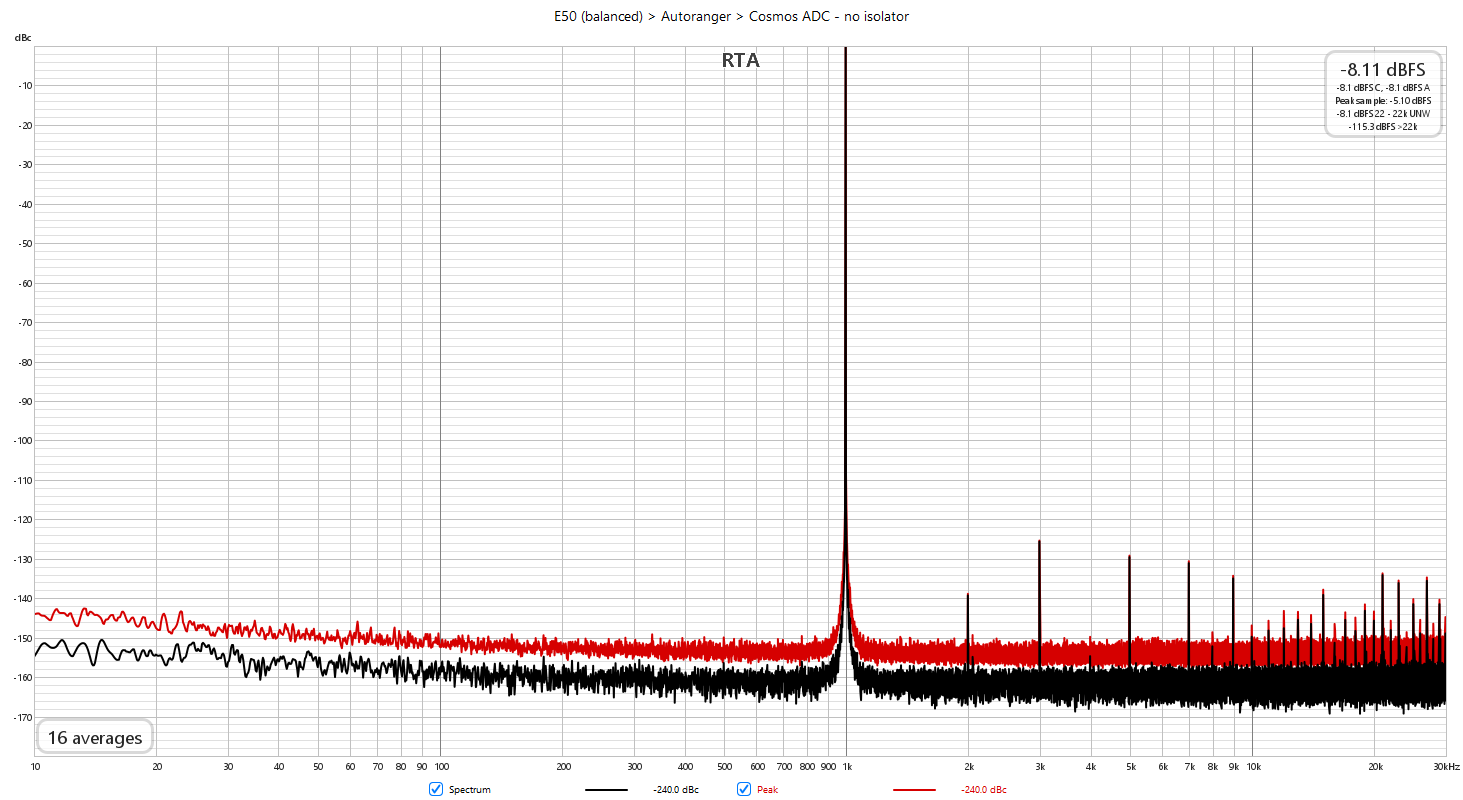Click the 'dBc' axis unit label
The height and width of the screenshot is (800, 1463).
(x=22, y=37)
